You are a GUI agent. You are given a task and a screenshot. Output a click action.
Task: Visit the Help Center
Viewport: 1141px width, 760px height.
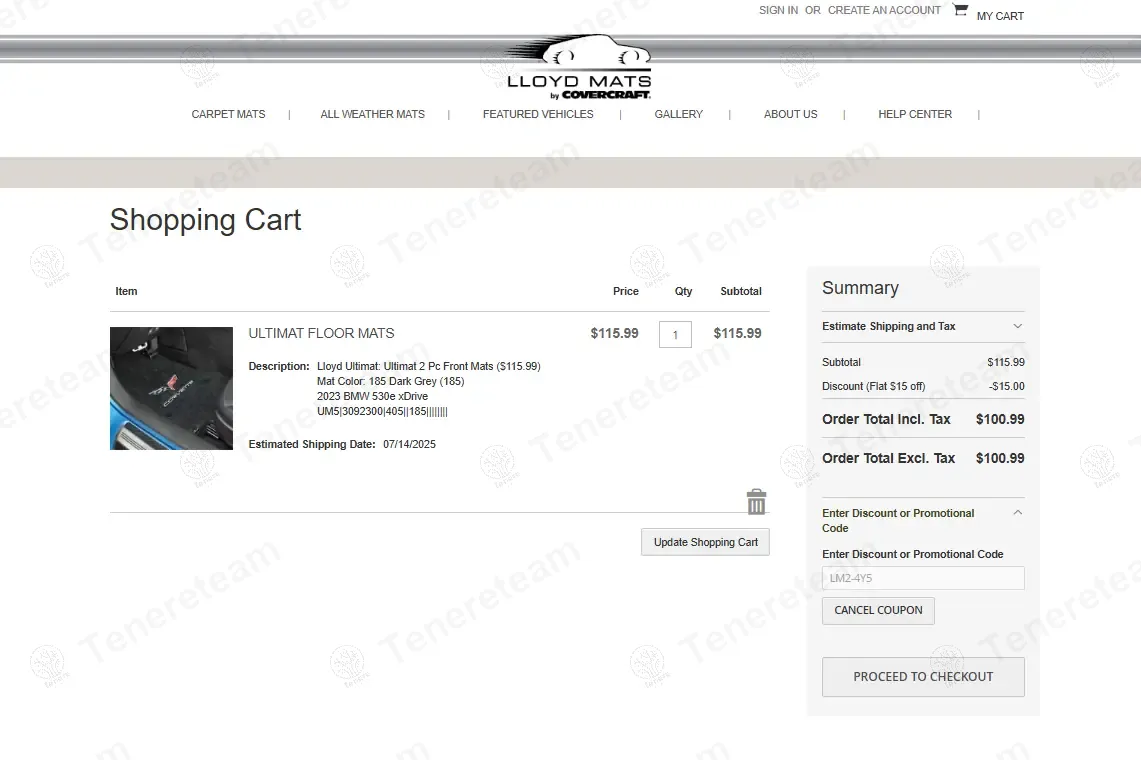(914, 114)
